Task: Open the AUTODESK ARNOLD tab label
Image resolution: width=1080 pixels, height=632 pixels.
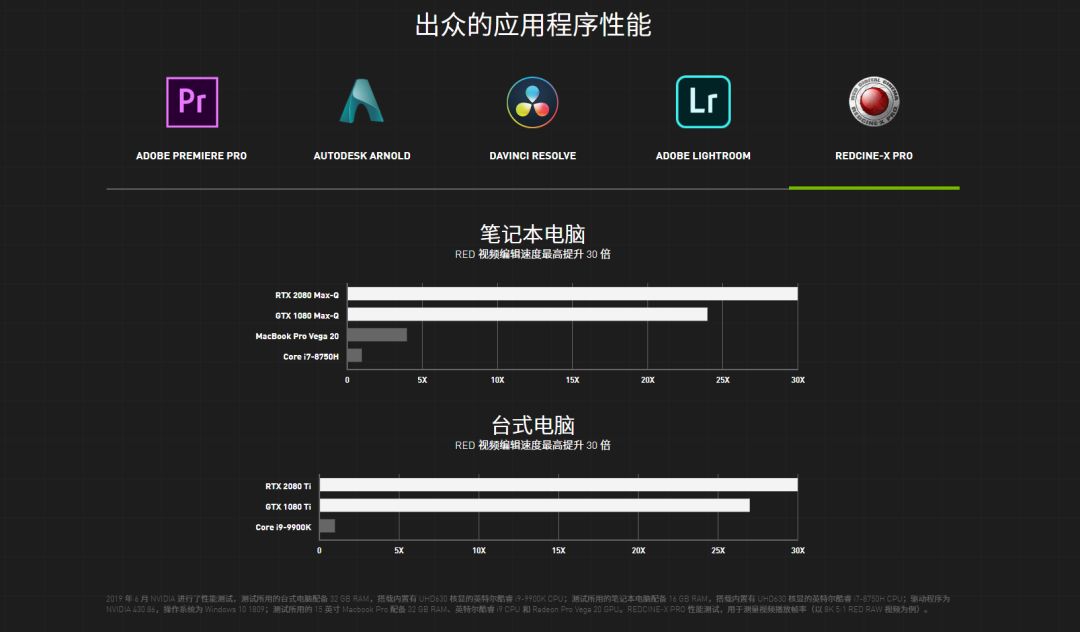Action: pyautogui.click(x=362, y=156)
